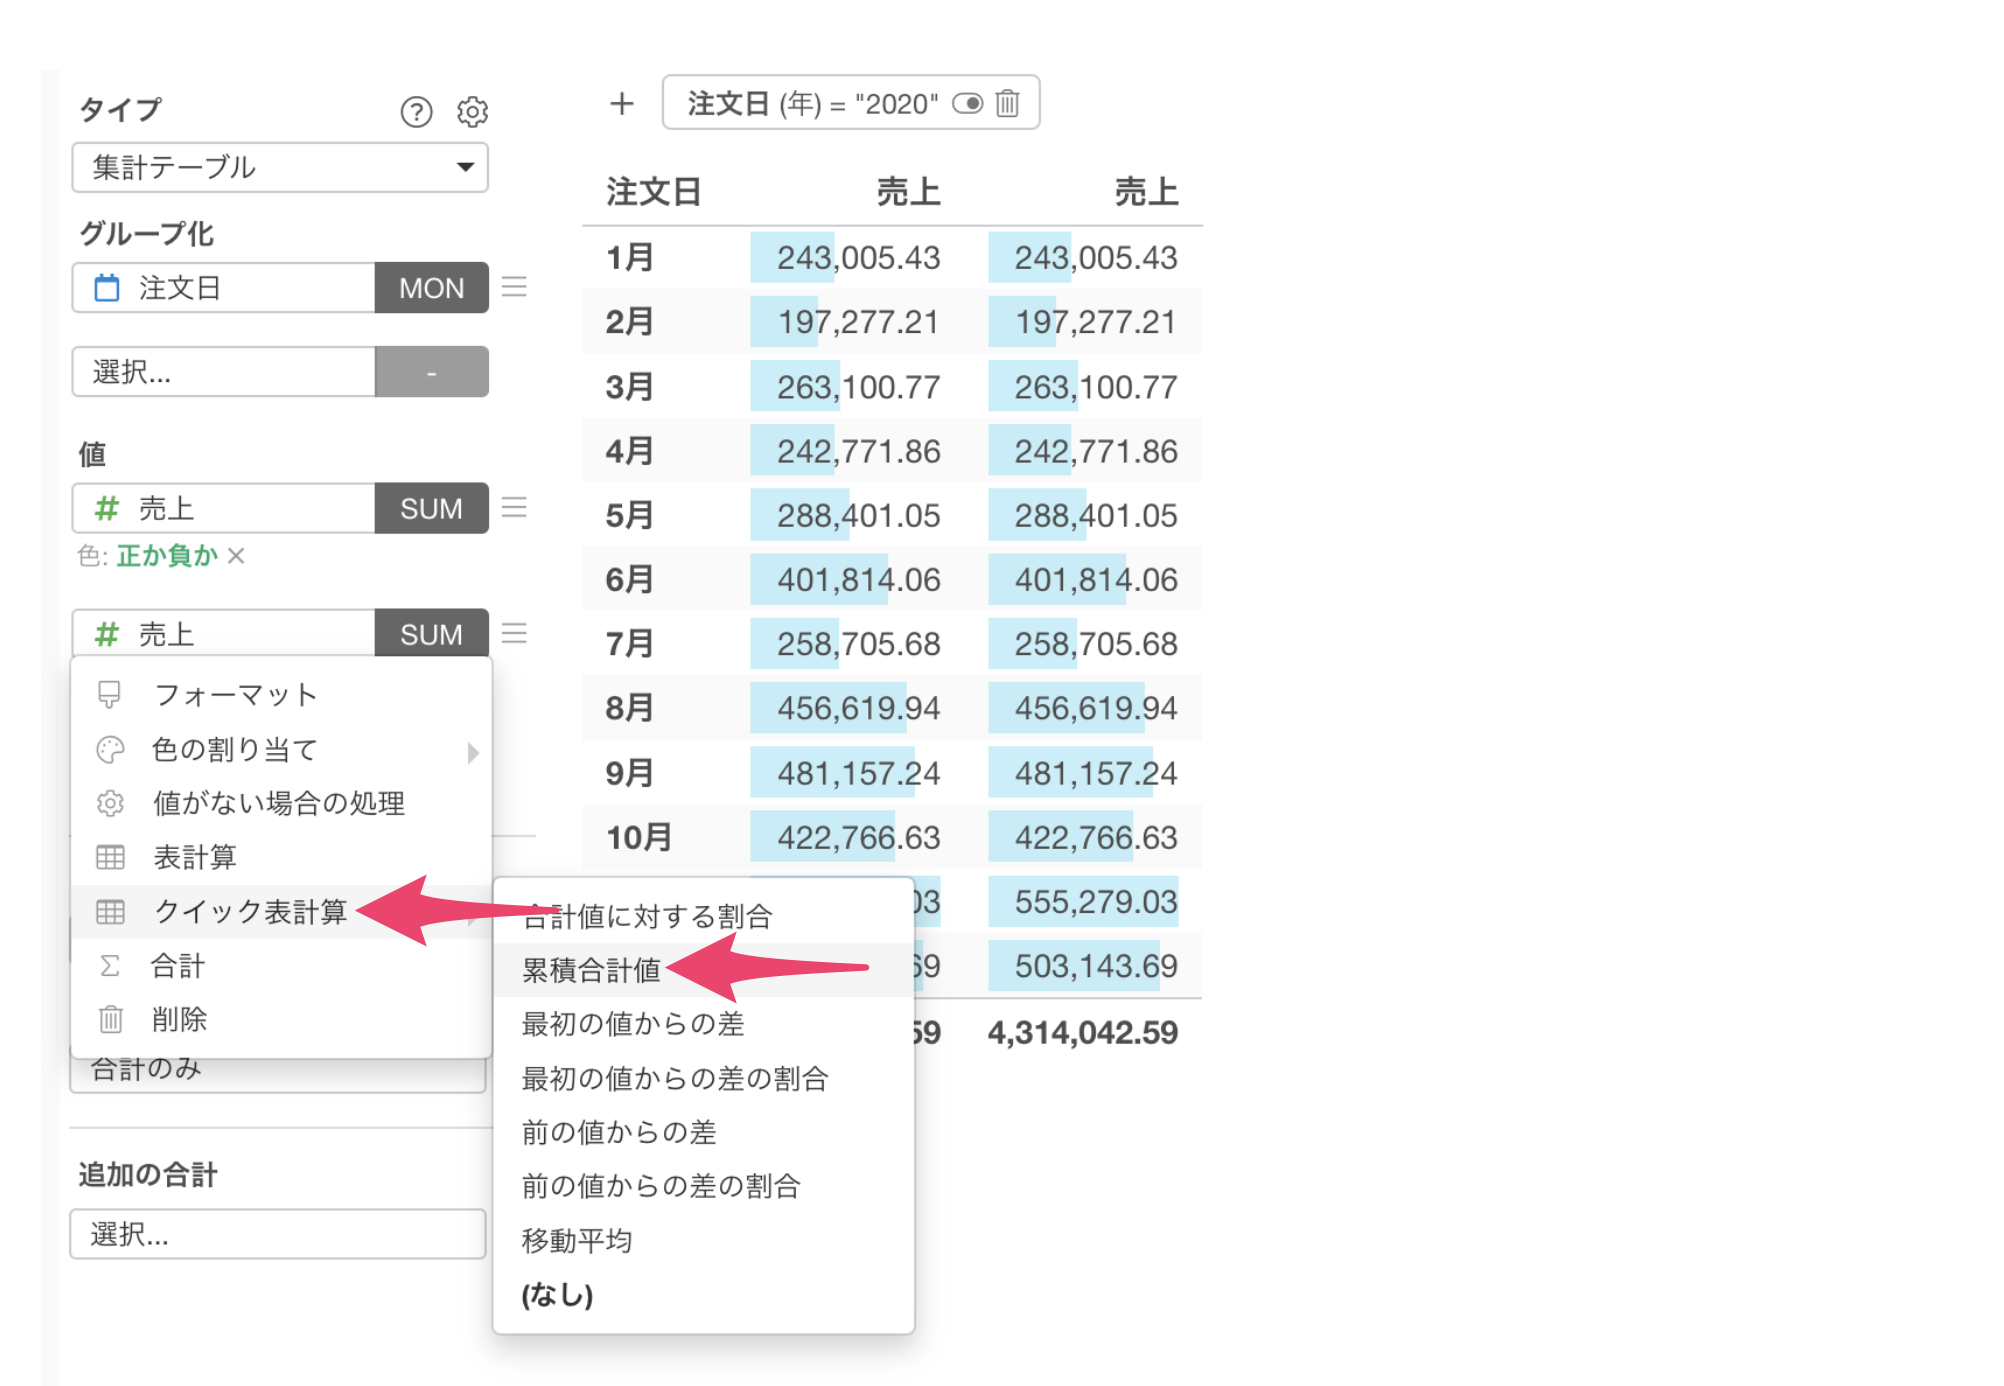Select 累積合計値 from the submenu
Screen dimensions: 2004x1386
(591, 969)
